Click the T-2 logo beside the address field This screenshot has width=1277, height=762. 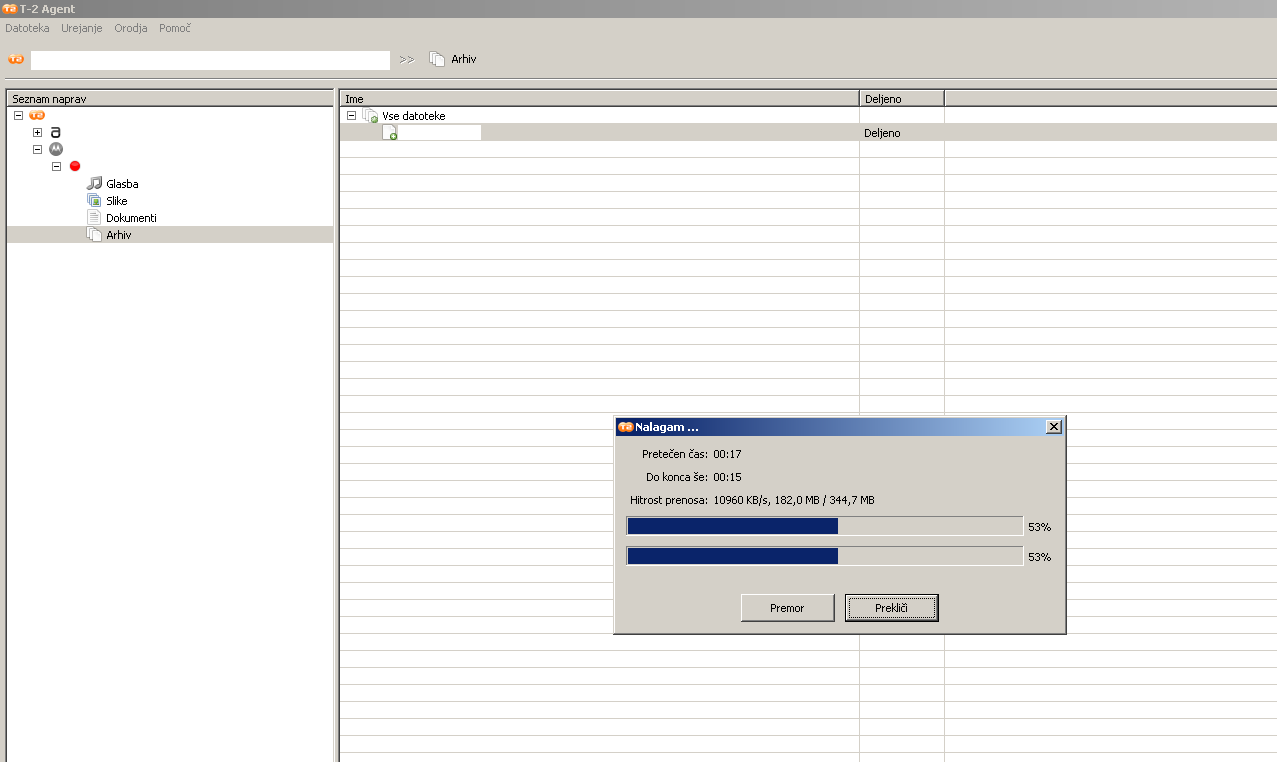pyautogui.click(x=16, y=60)
